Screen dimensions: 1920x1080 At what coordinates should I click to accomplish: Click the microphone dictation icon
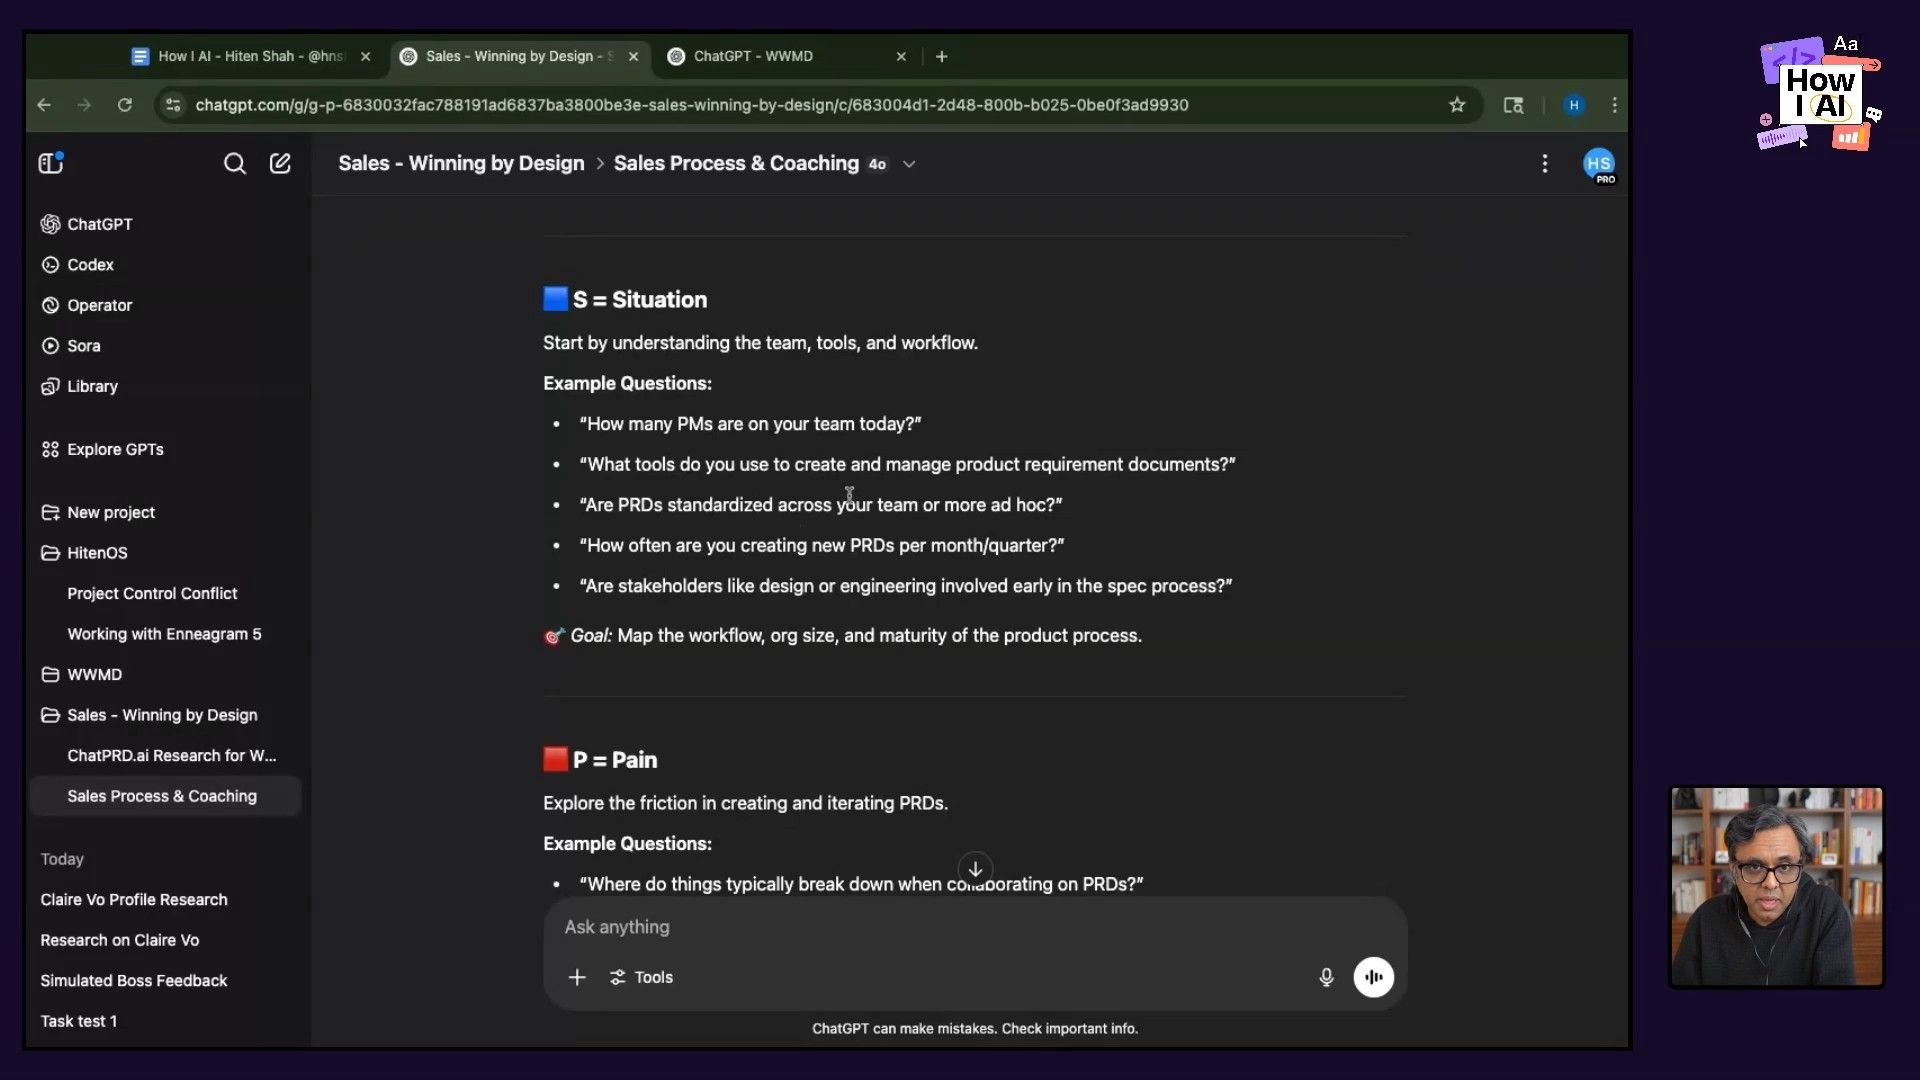point(1326,977)
